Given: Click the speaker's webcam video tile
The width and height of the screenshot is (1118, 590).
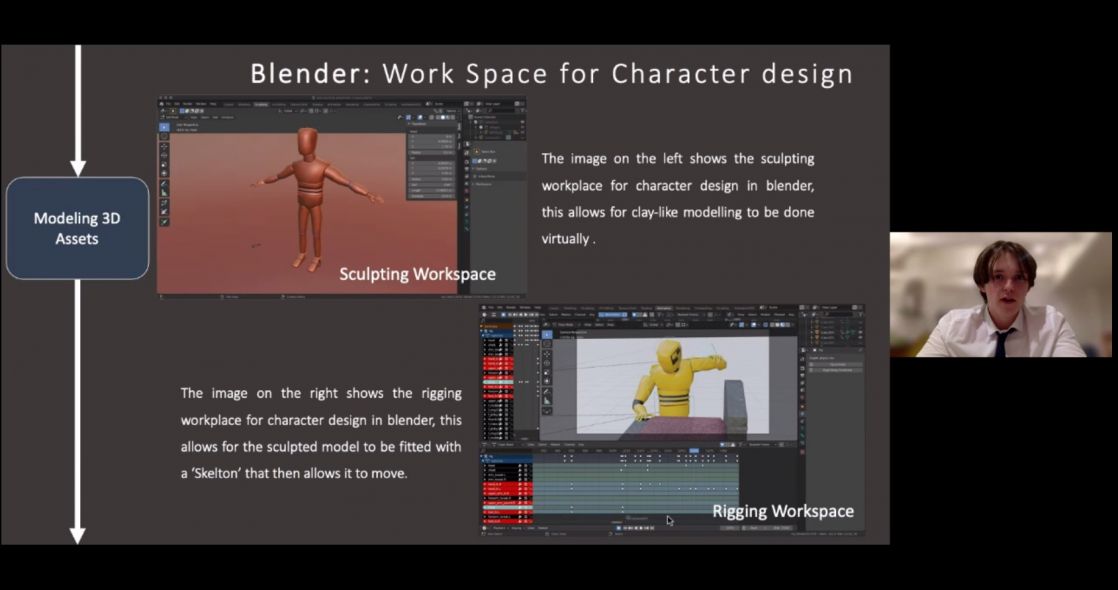Looking at the screenshot, I should [1000, 294].
